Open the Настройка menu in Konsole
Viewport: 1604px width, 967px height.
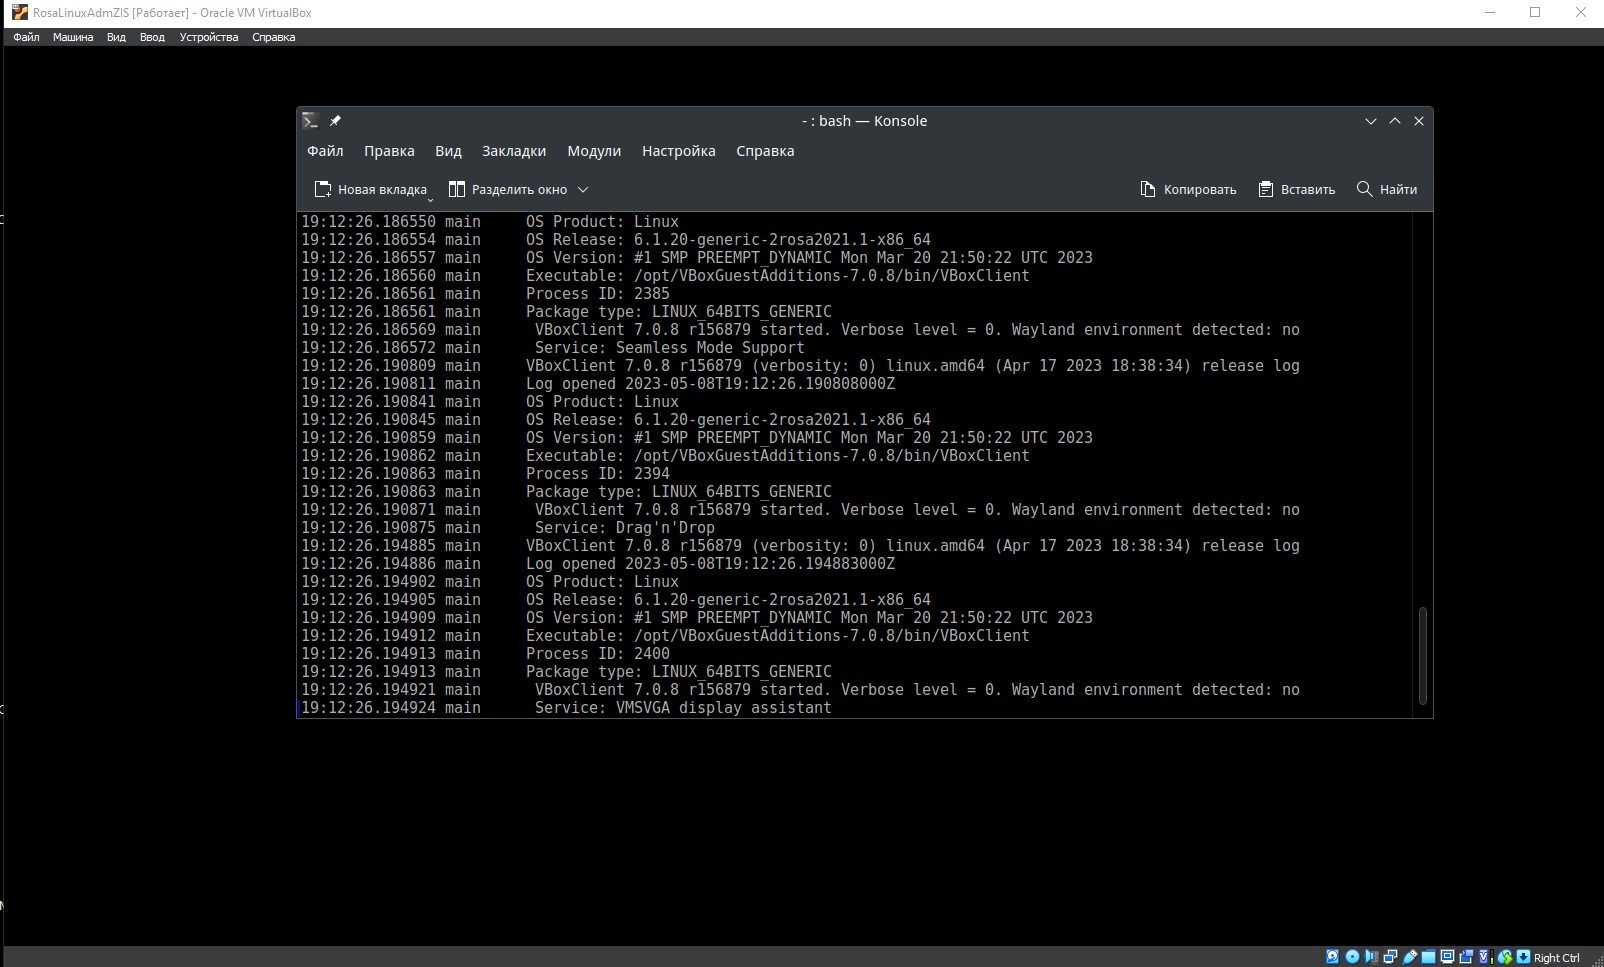click(x=678, y=151)
